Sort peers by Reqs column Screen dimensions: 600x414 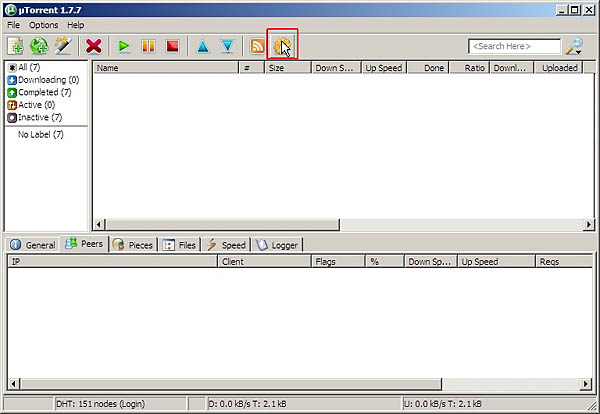564,261
